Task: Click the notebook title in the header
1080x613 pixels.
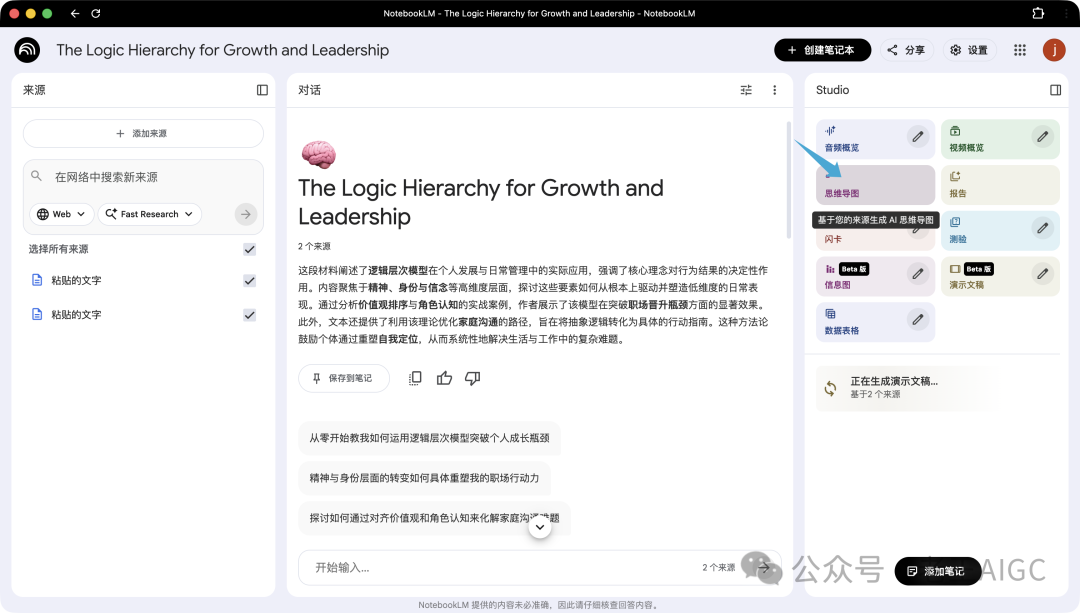Action: 222,50
